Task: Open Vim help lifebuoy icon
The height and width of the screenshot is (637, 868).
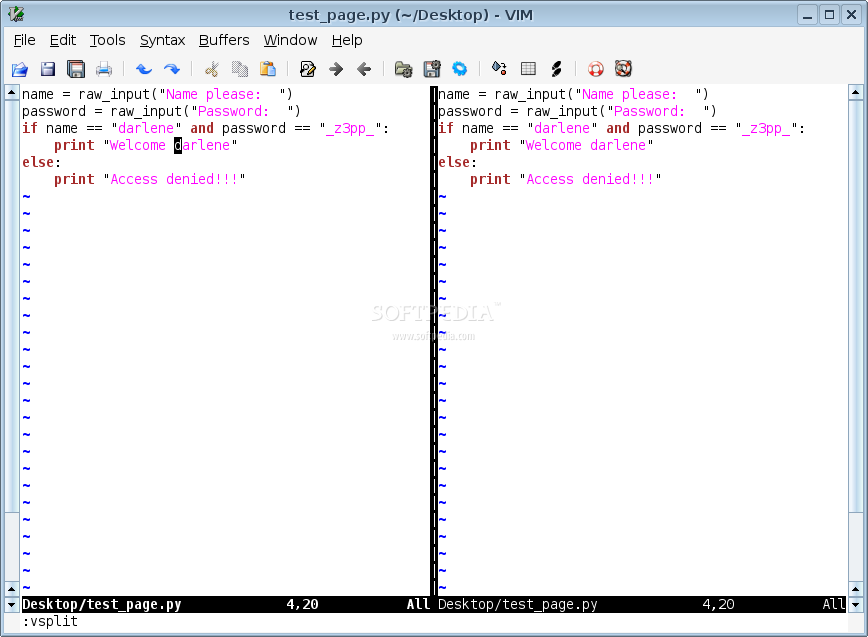Action: coord(596,69)
